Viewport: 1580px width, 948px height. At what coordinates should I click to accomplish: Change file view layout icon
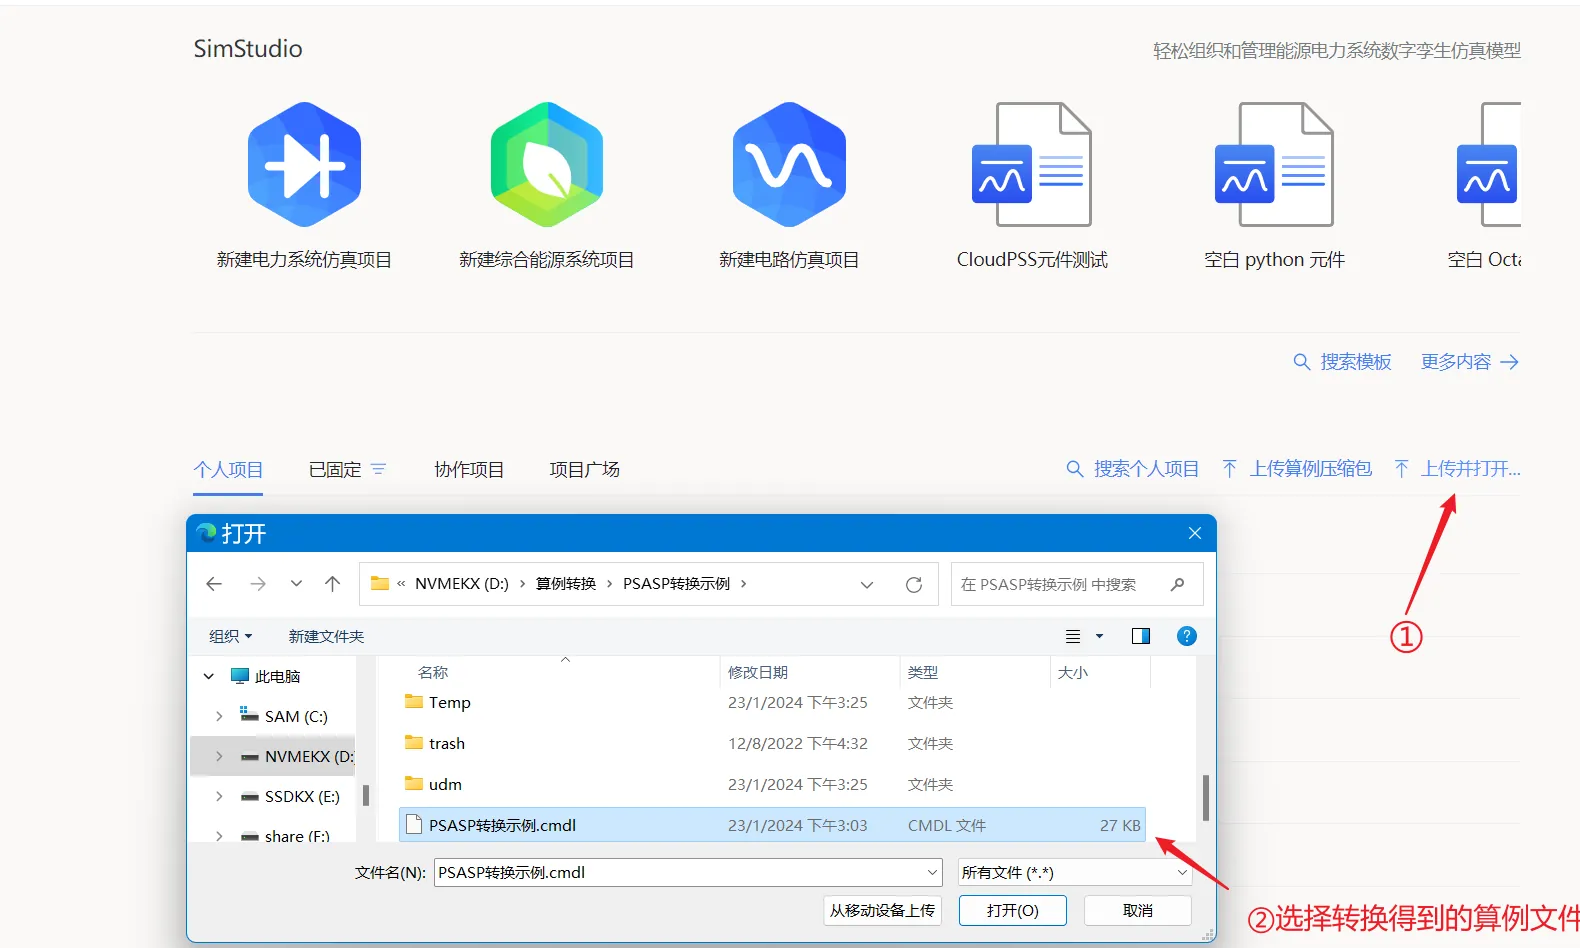[x=1073, y=637]
